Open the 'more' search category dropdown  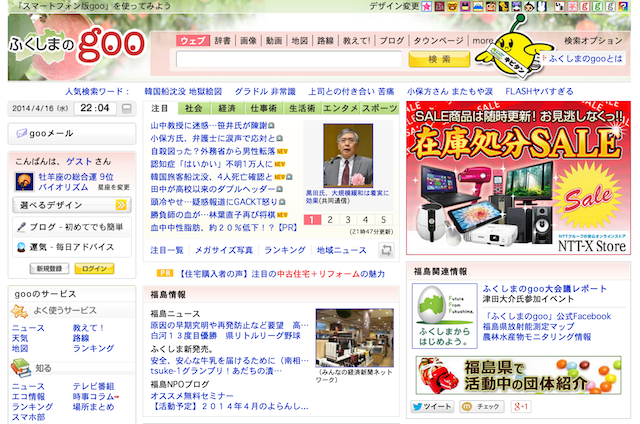click(483, 41)
